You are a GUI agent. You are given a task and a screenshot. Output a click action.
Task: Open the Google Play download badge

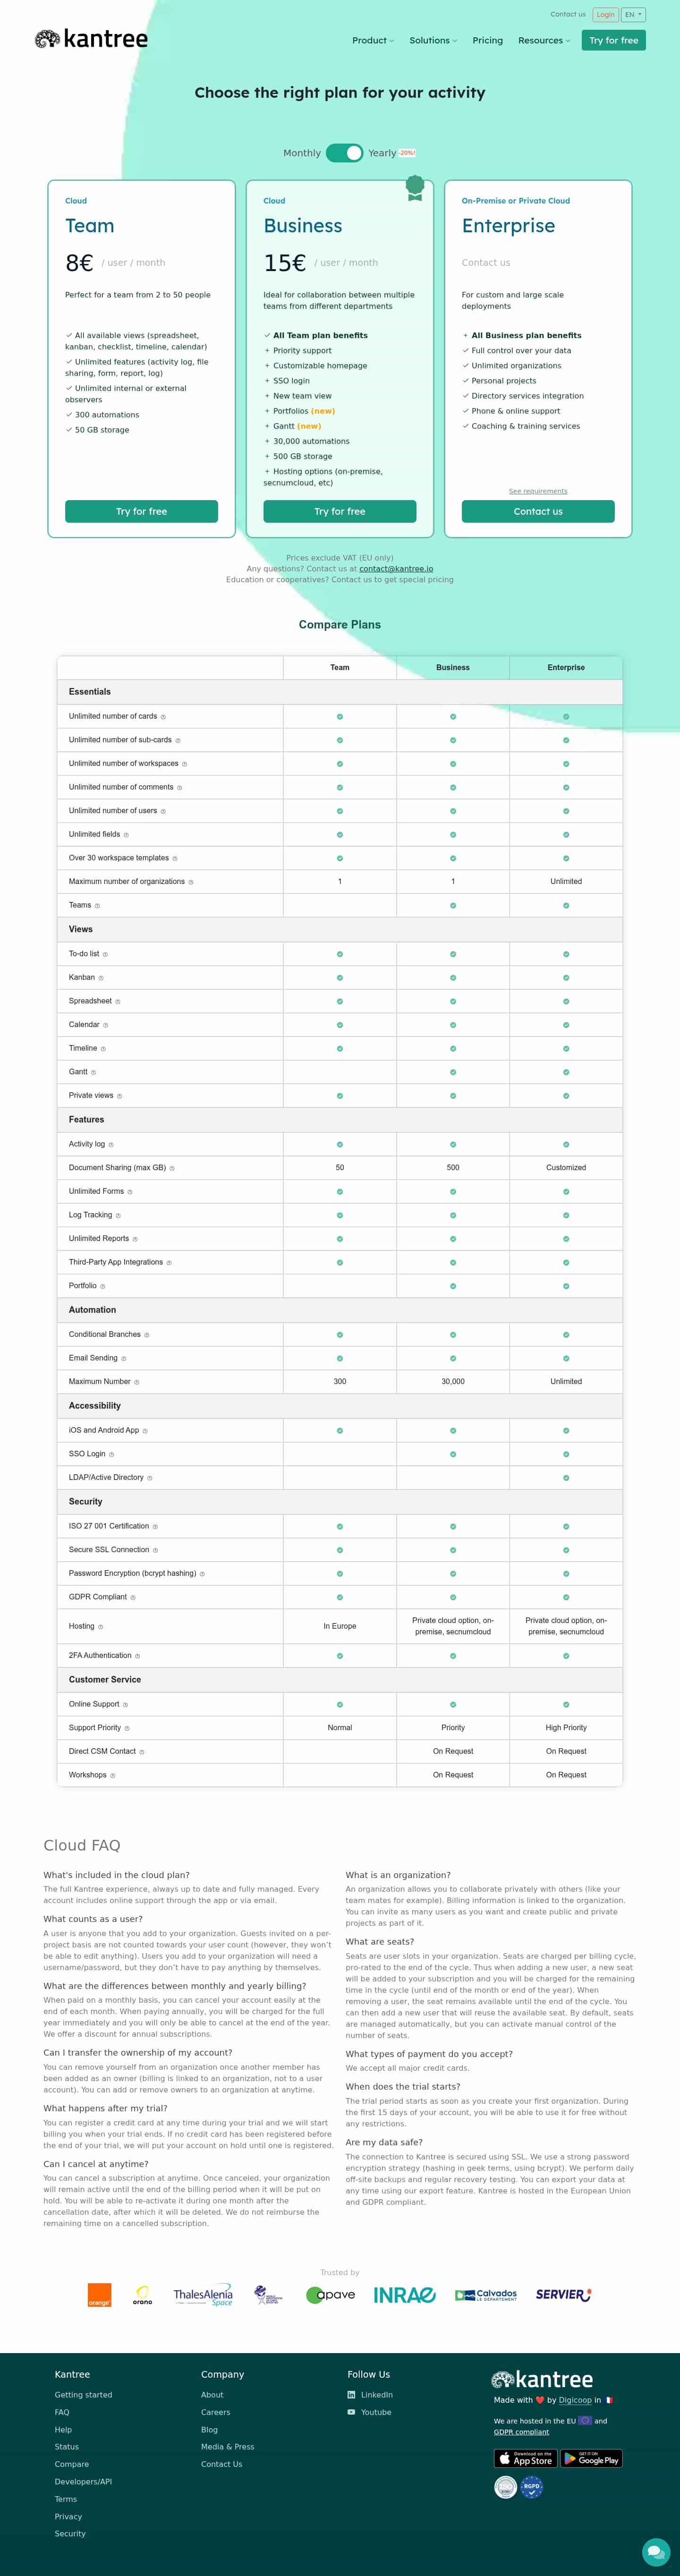pyautogui.click(x=591, y=2458)
